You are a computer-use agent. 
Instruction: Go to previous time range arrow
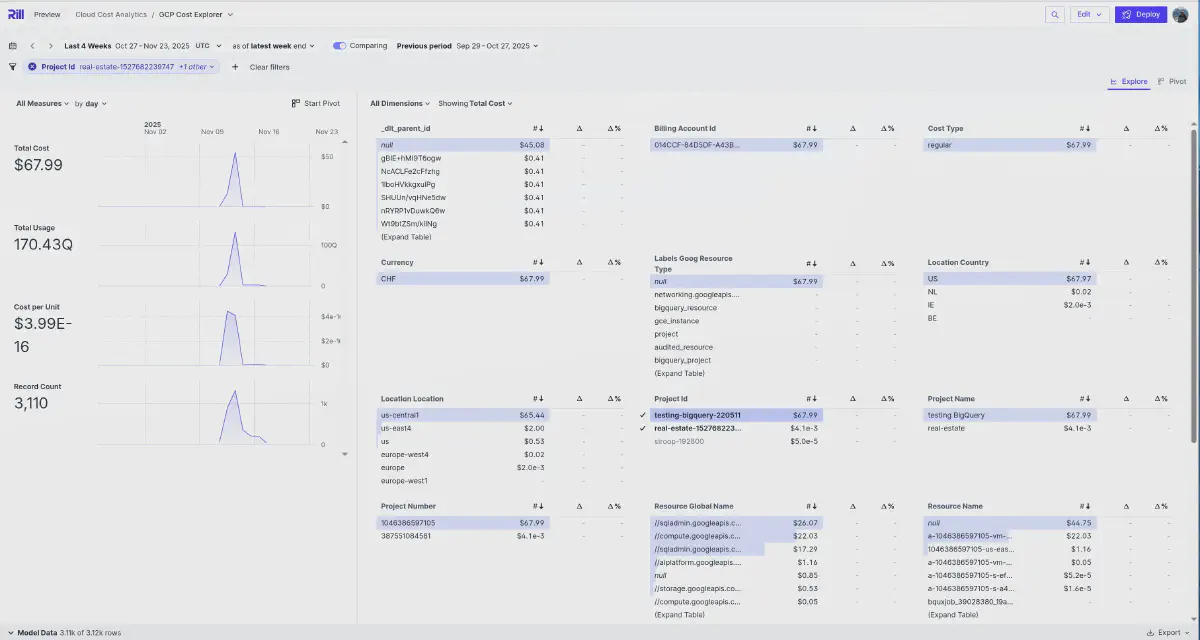(32, 46)
